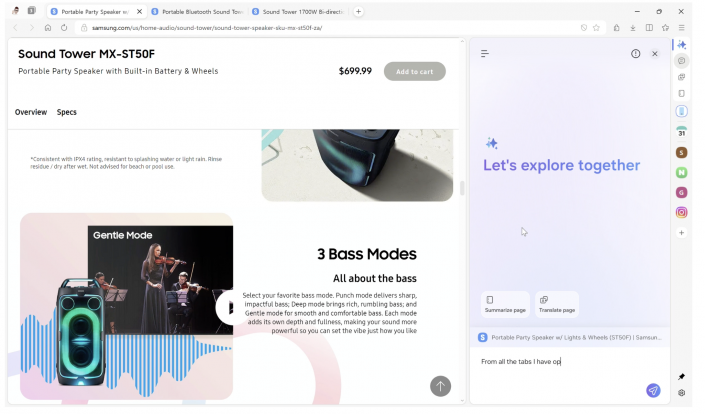This screenshot has height=414, width=705.
Task: Switch to Sound Tower 1700W browser tab
Action: coord(297,11)
